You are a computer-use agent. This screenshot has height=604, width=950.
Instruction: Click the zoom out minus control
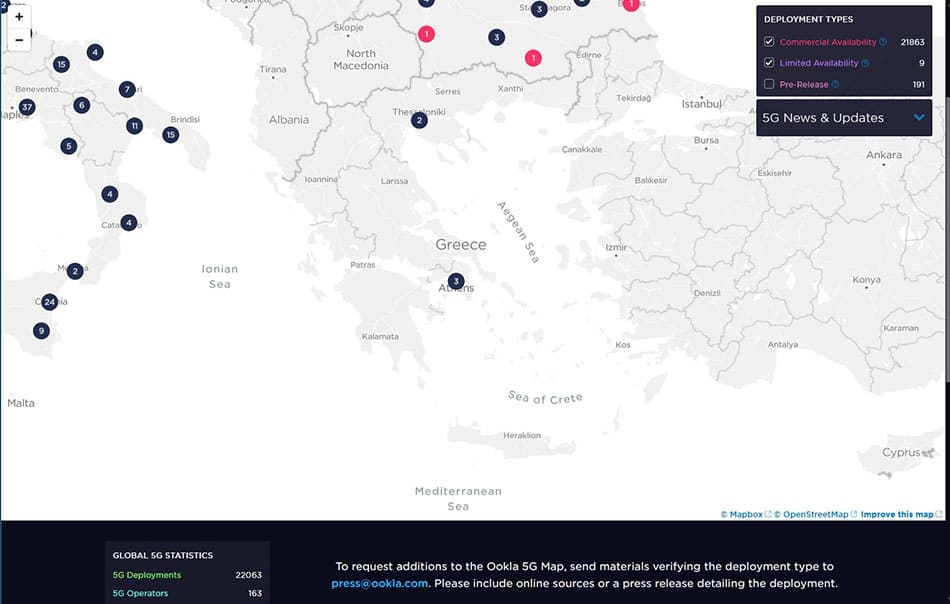click(x=18, y=39)
